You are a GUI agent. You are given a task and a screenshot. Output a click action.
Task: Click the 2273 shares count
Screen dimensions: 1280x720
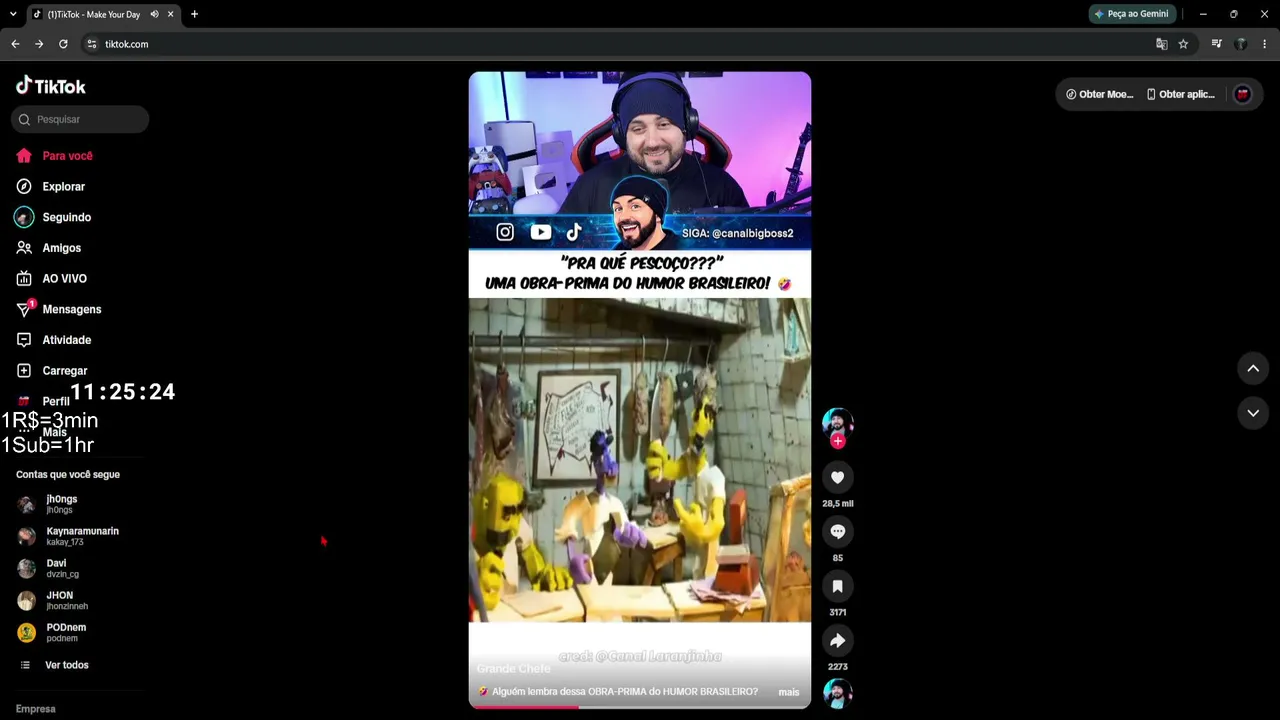[838, 667]
